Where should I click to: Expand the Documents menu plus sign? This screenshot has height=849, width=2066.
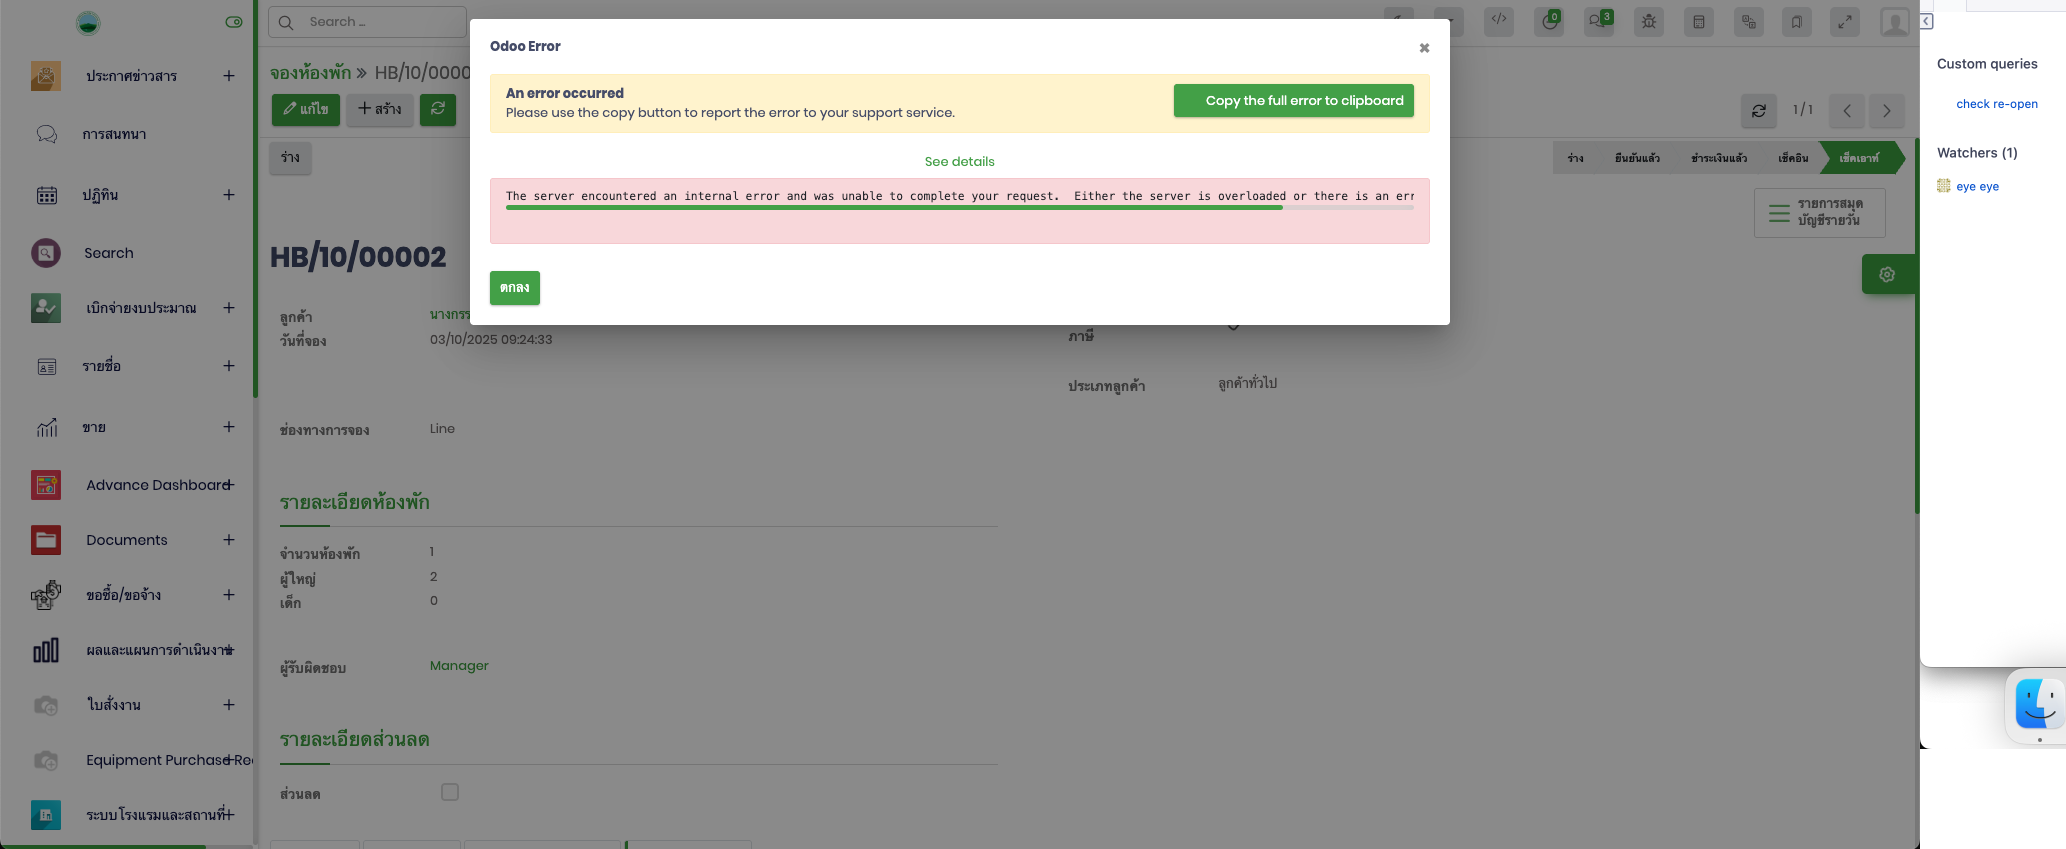click(x=229, y=540)
